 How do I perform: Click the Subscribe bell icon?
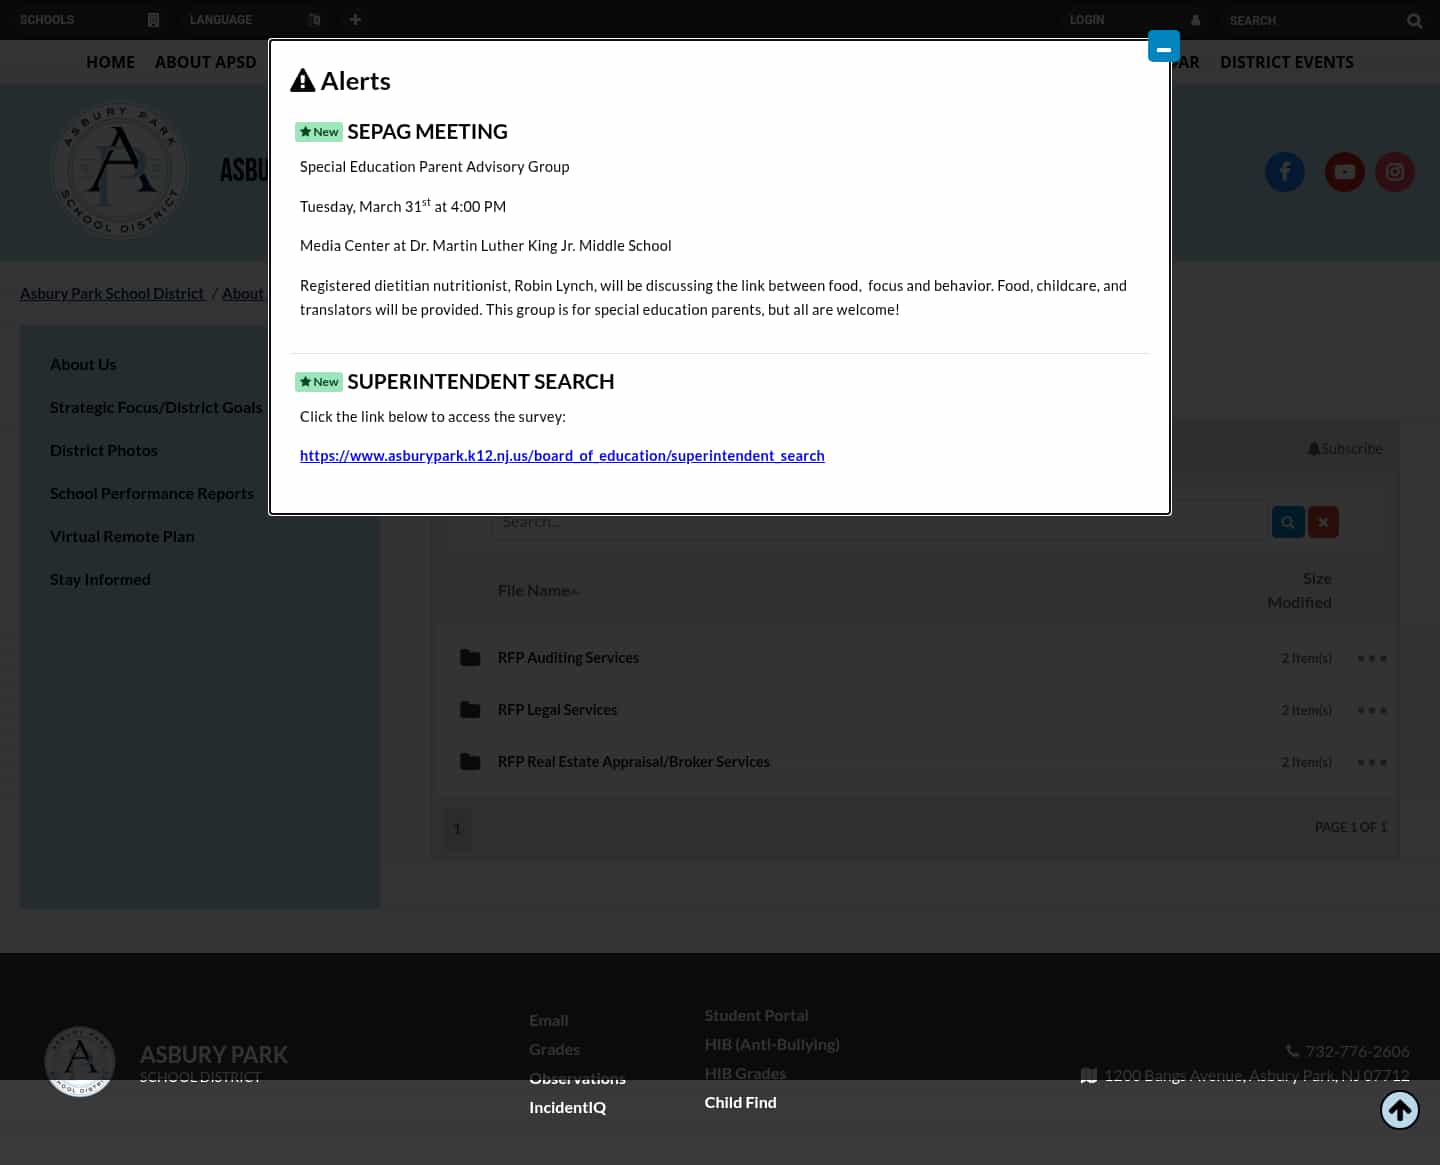(x=1314, y=448)
